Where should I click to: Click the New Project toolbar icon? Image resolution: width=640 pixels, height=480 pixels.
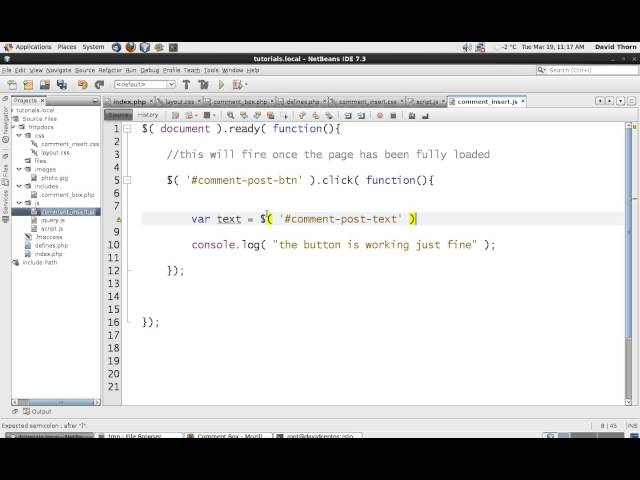coord(28,85)
